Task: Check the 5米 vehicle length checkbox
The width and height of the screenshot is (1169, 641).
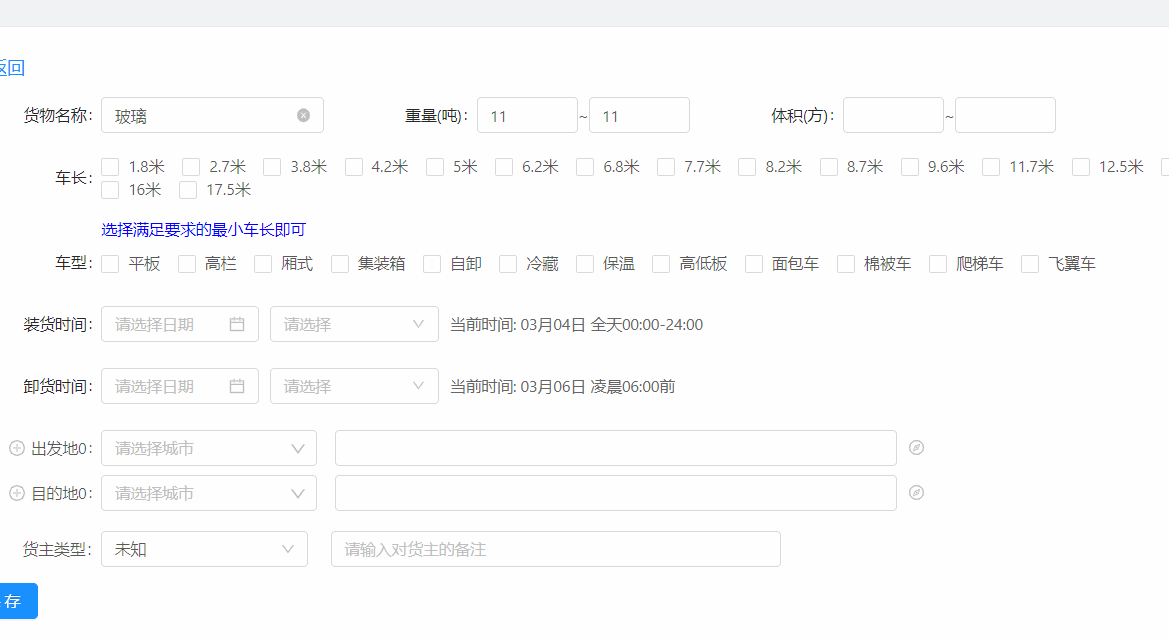Action: [x=435, y=166]
